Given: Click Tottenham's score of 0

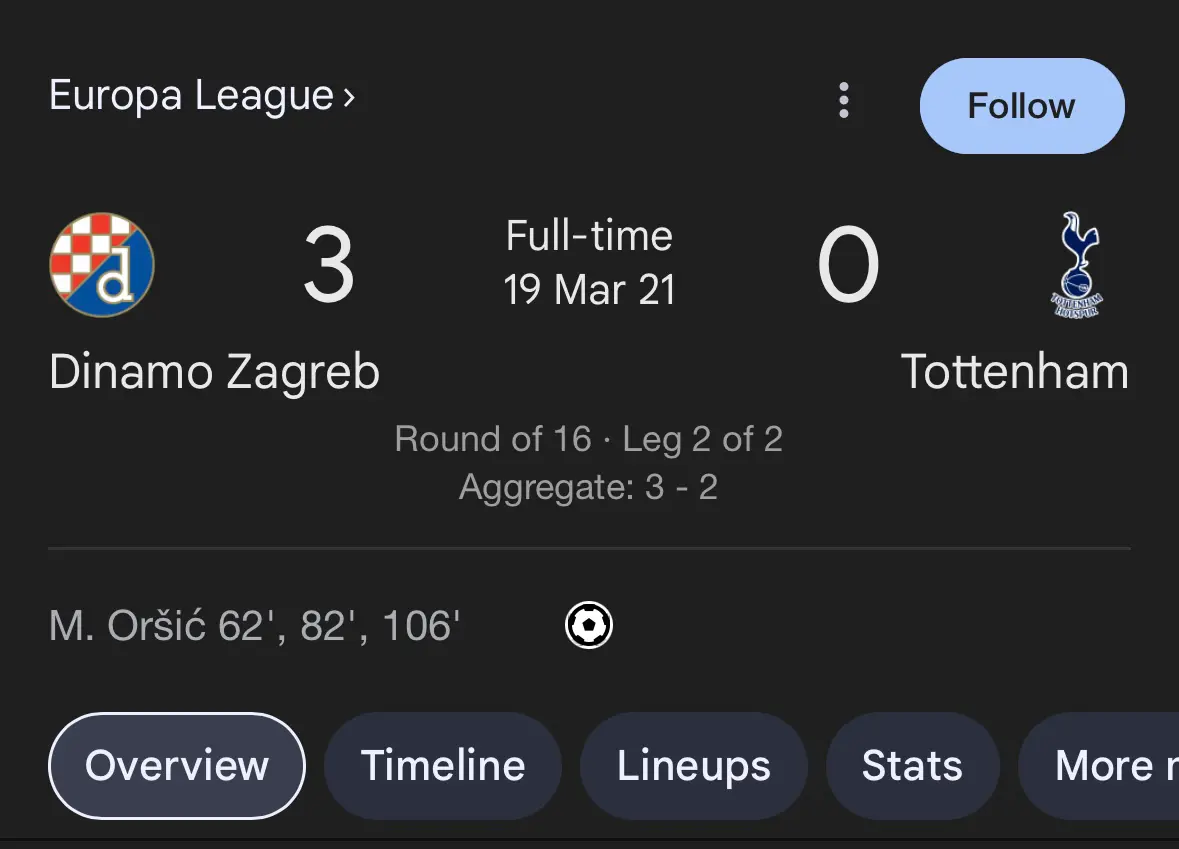Looking at the screenshot, I should (x=848, y=265).
